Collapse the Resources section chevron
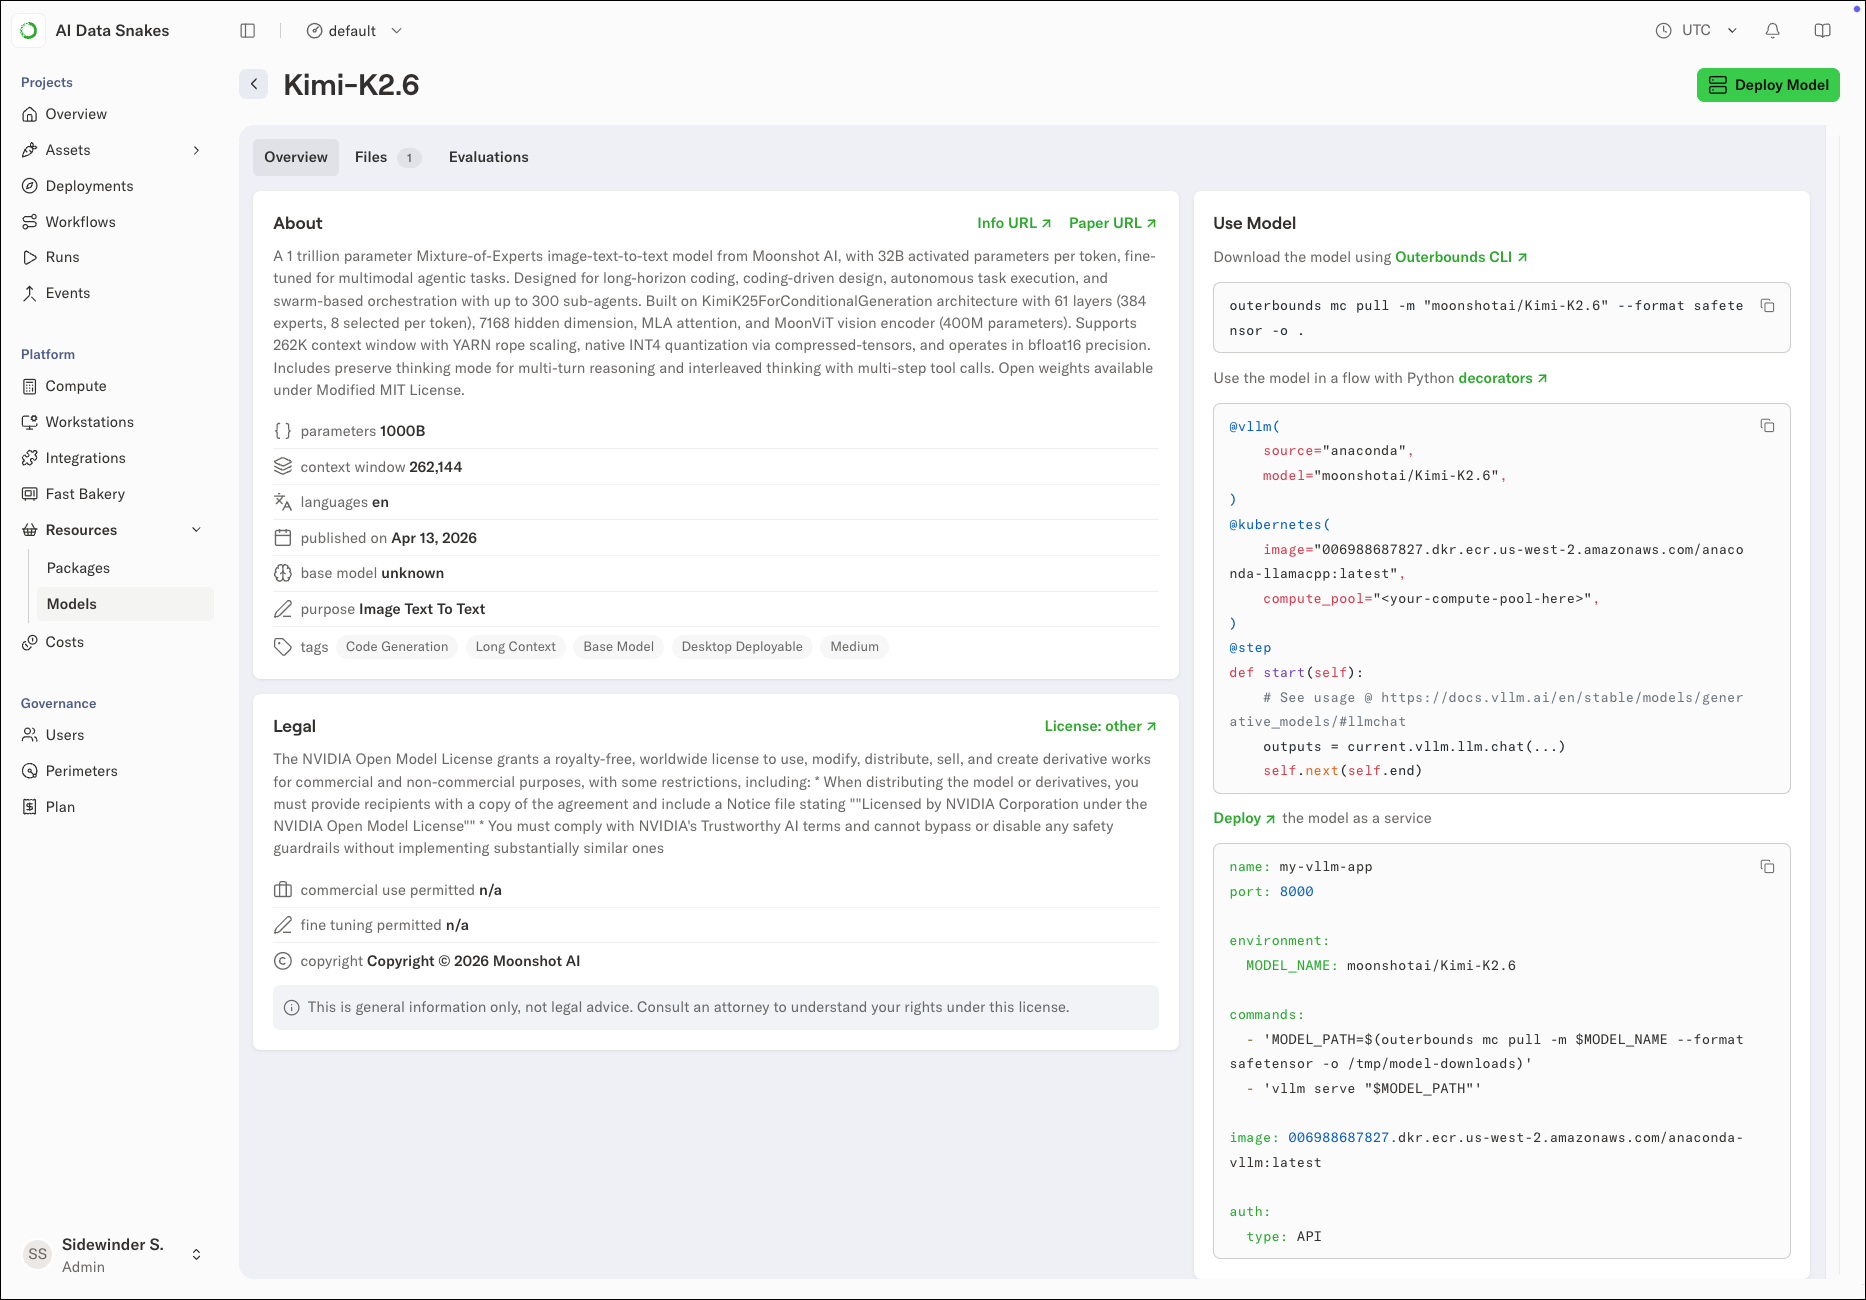Viewport: 1866px width, 1300px height. tap(196, 530)
